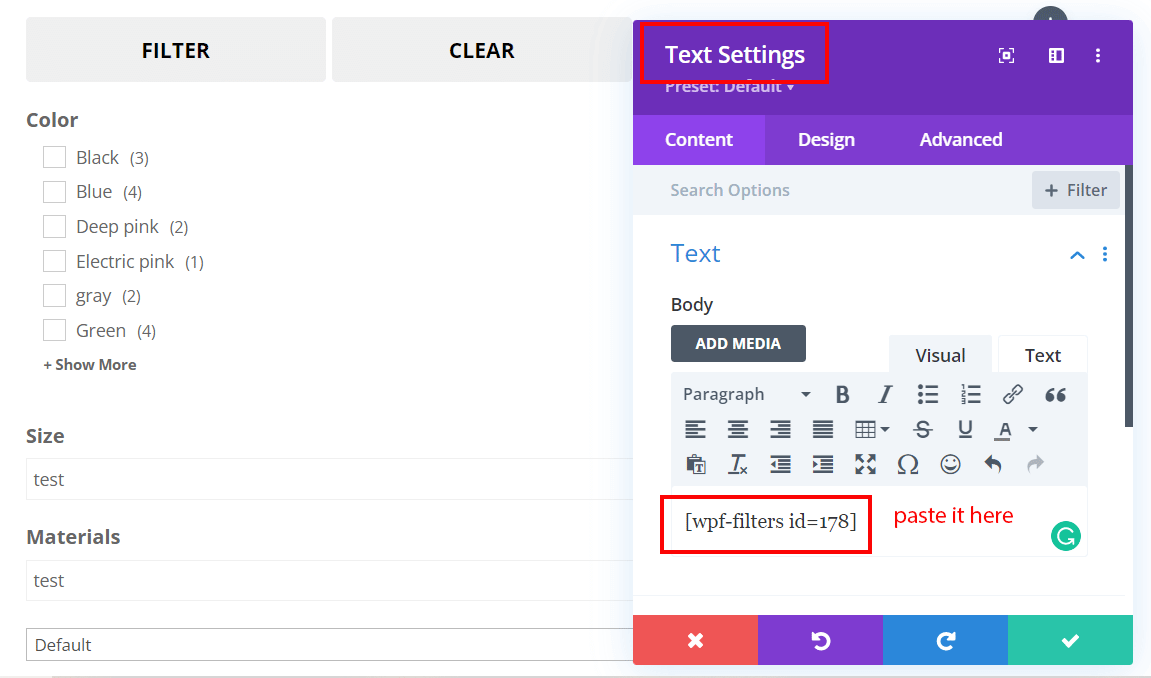The width and height of the screenshot is (1151, 678).
Task: Open the Materials filter dropdown
Action: click(329, 580)
